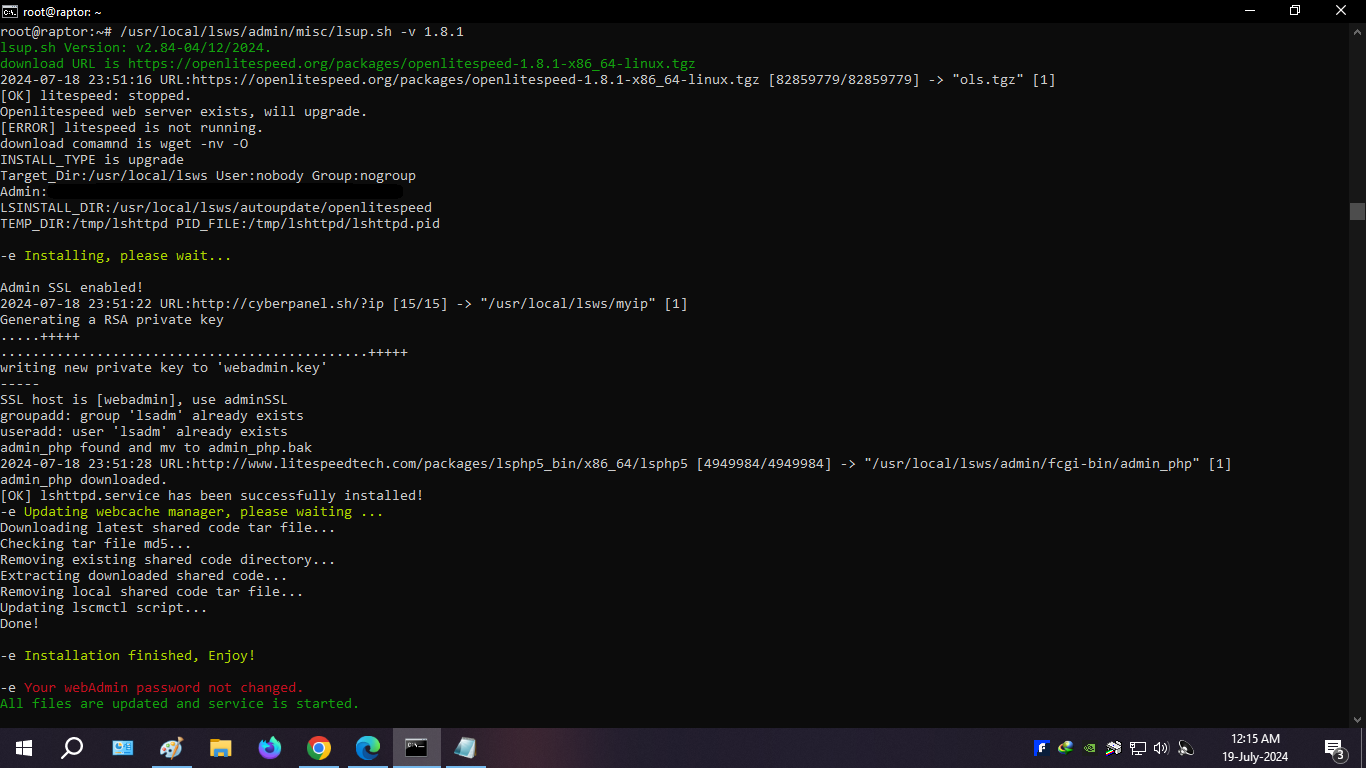
Task: Click 'Removing local shared code tar file...'
Action: 152,592
